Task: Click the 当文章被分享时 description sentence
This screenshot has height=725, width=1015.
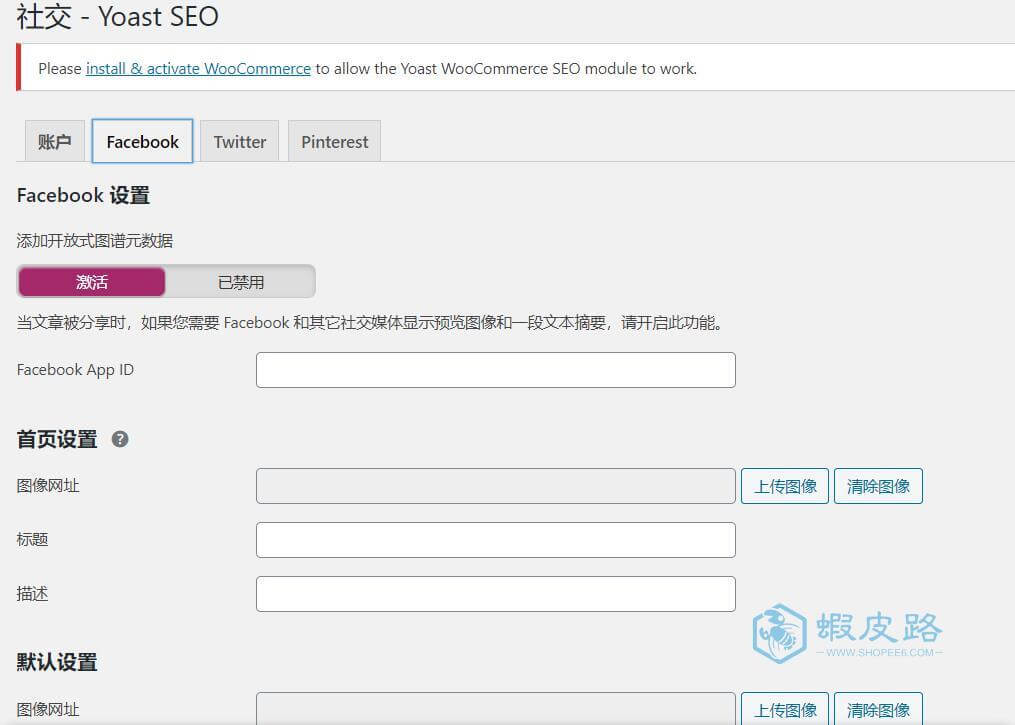Action: (370, 322)
